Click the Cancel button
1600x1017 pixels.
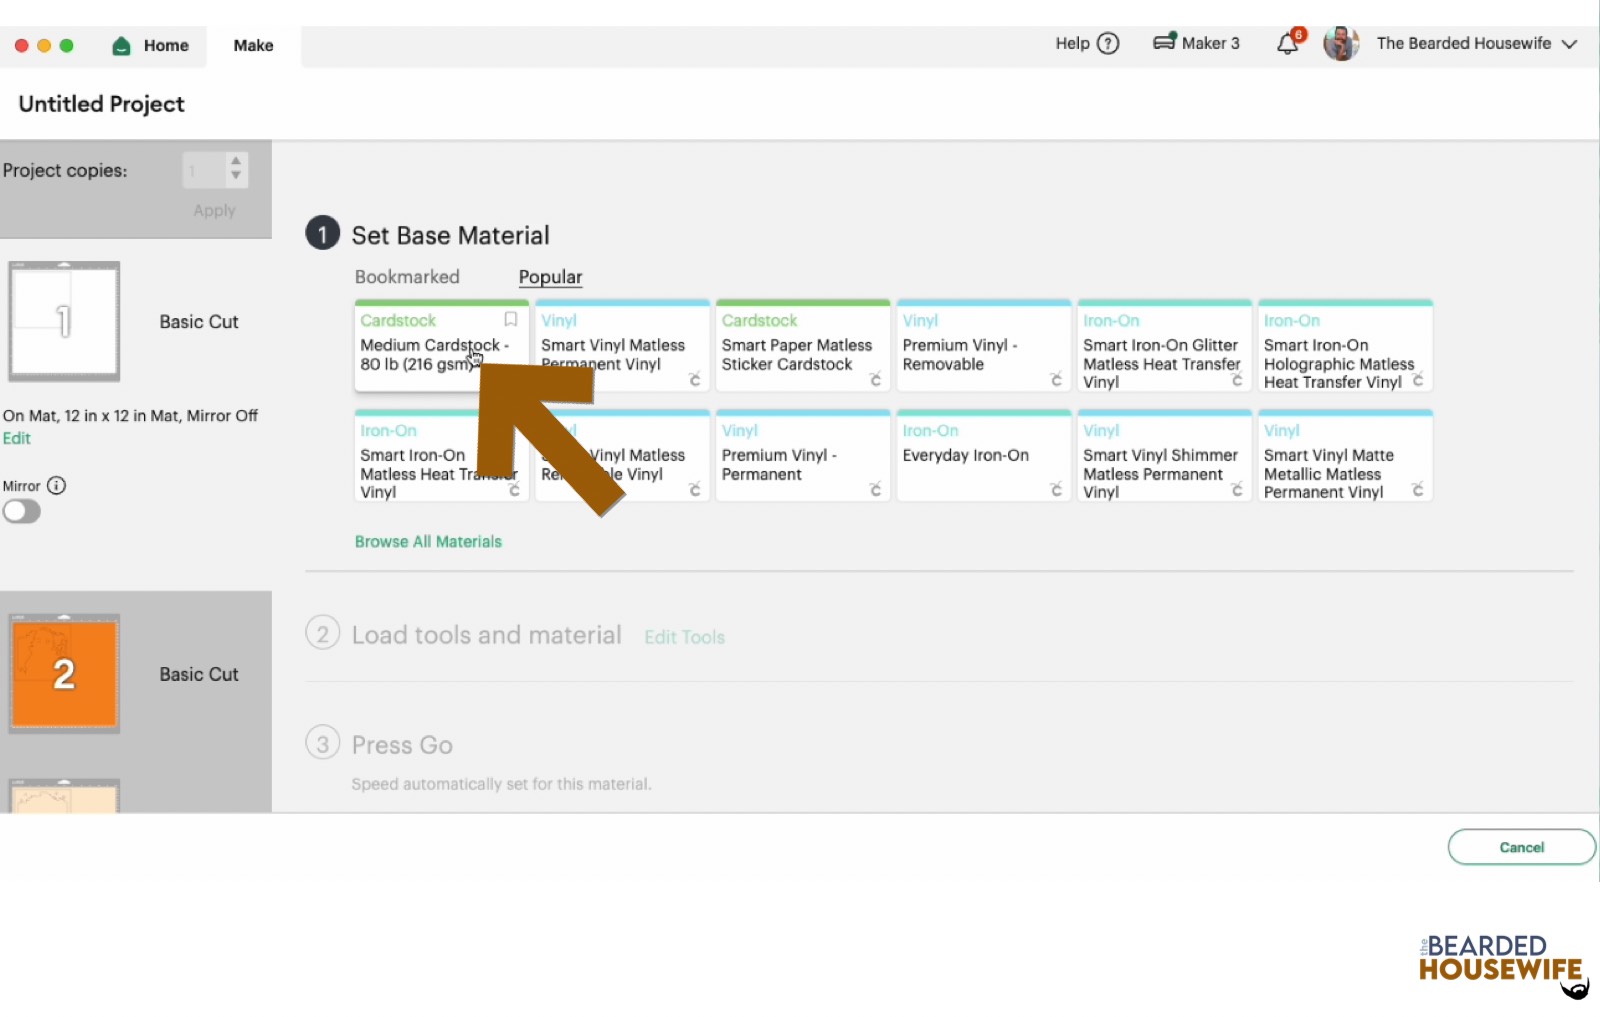pyautogui.click(x=1521, y=846)
